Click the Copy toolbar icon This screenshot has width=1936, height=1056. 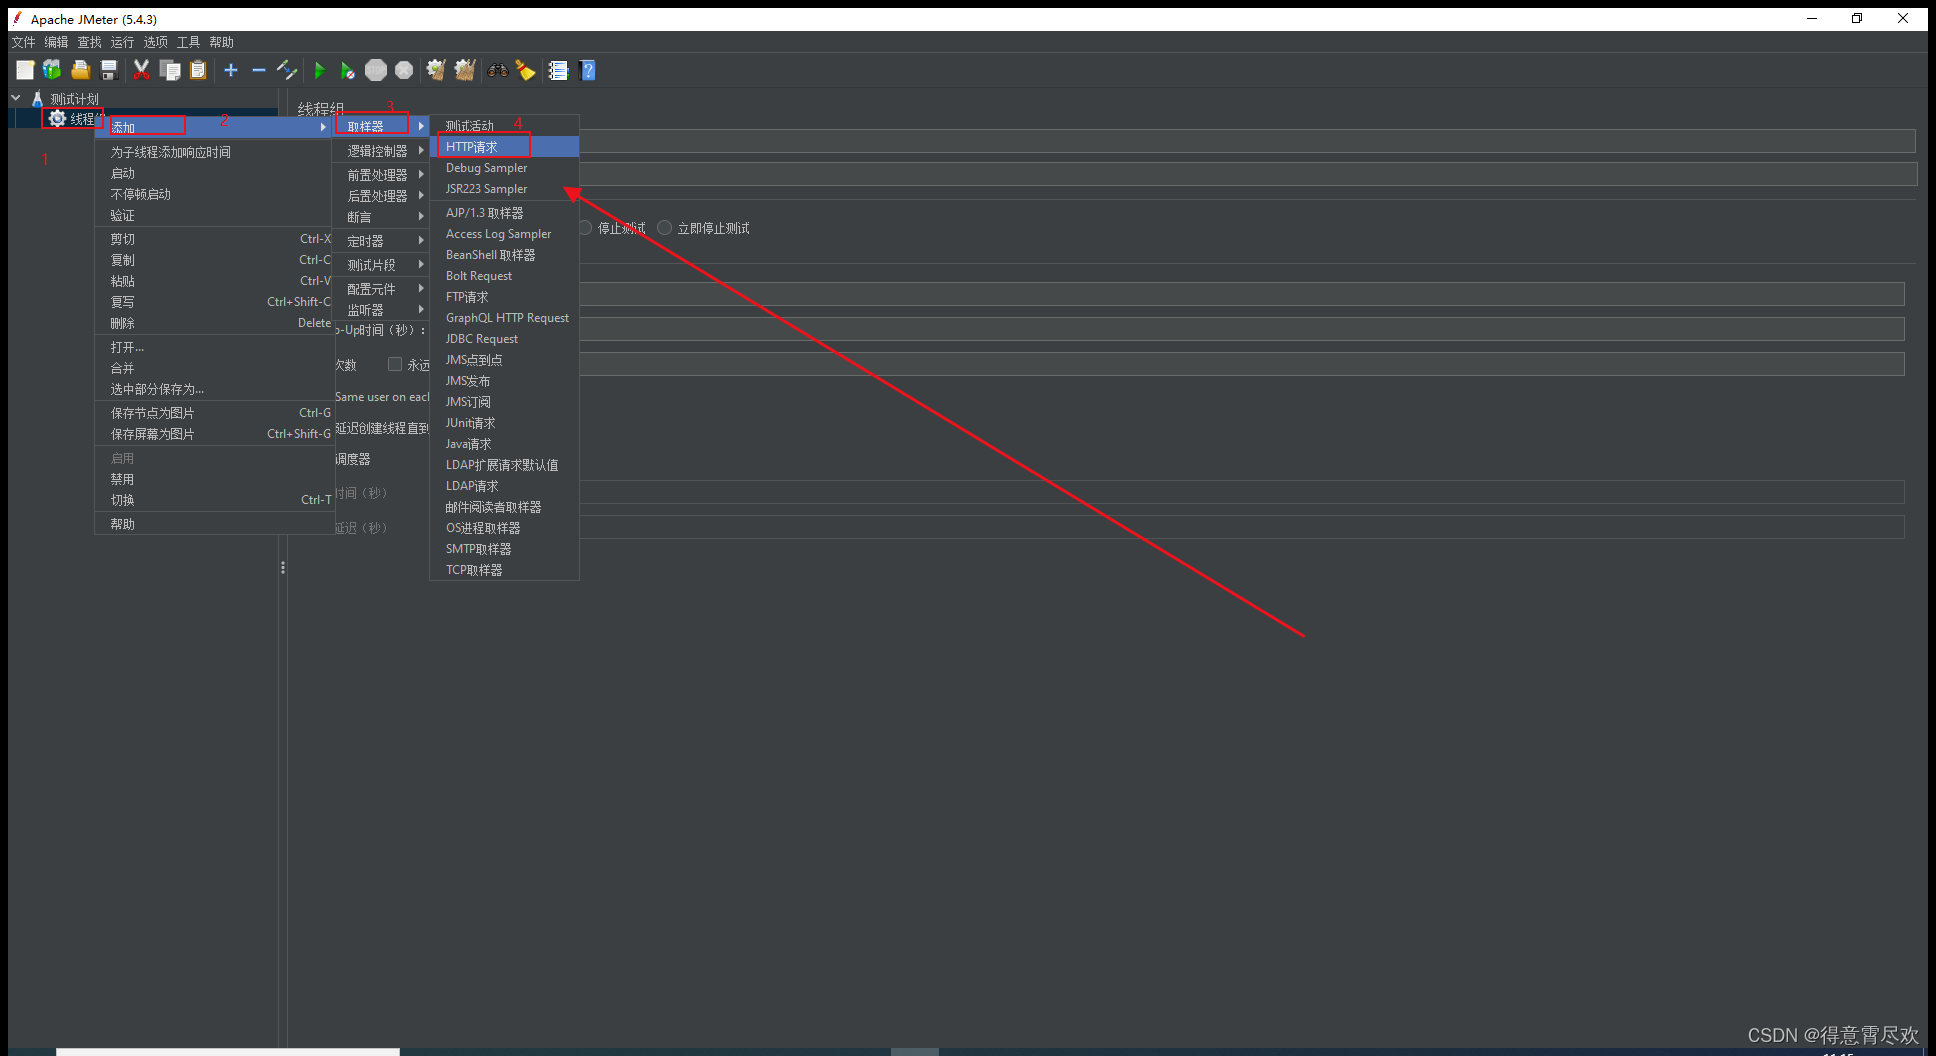coord(170,70)
